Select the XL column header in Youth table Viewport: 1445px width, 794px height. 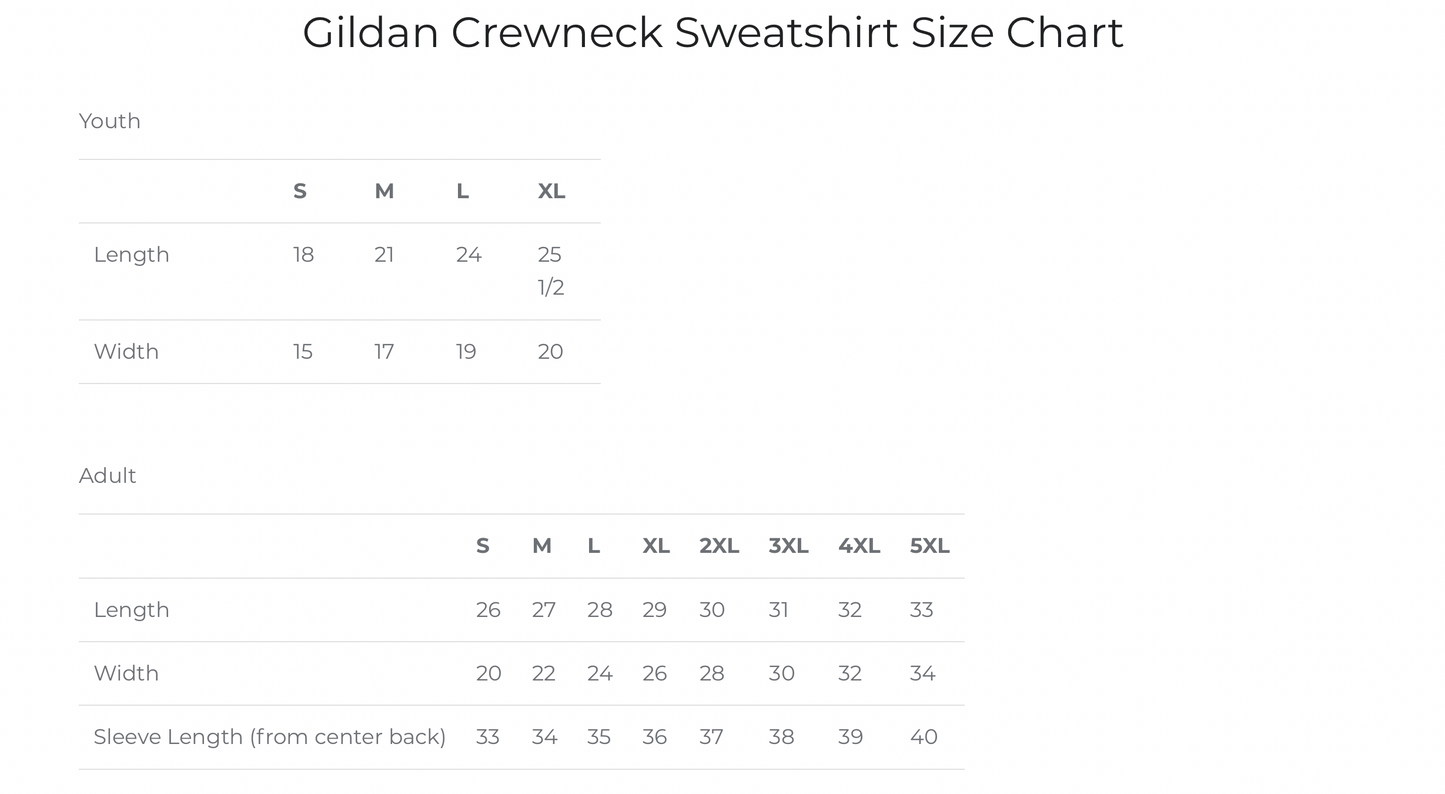click(x=551, y=191)
